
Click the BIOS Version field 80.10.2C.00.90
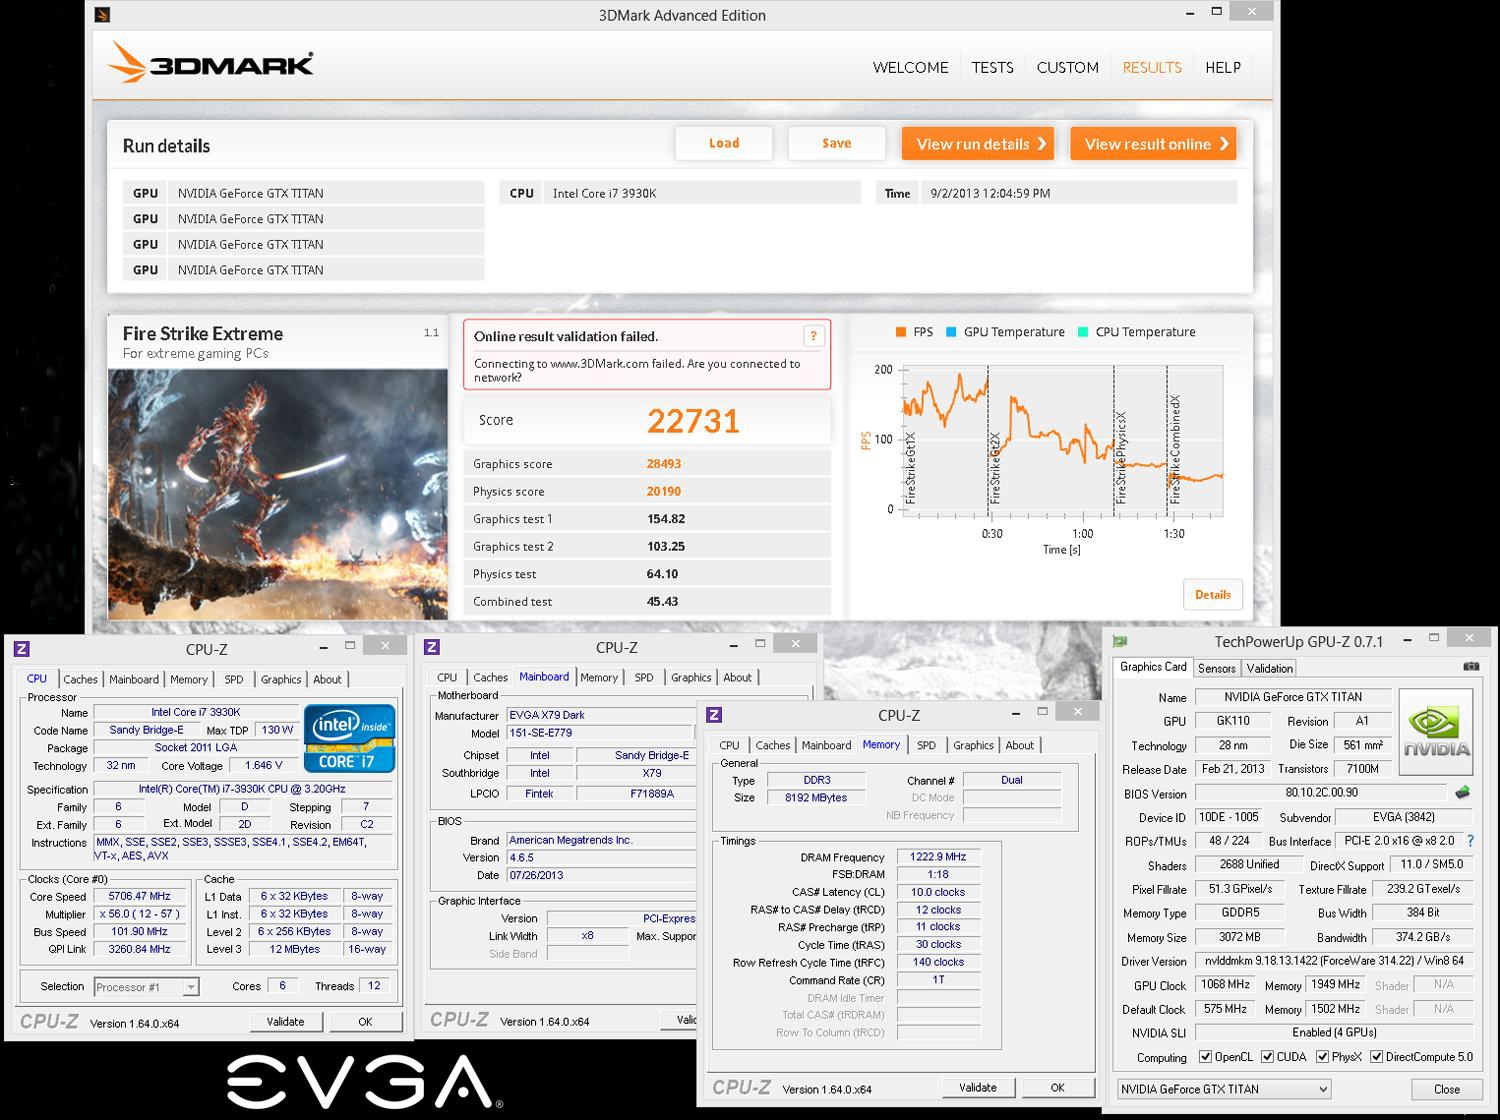point(1321,793)
